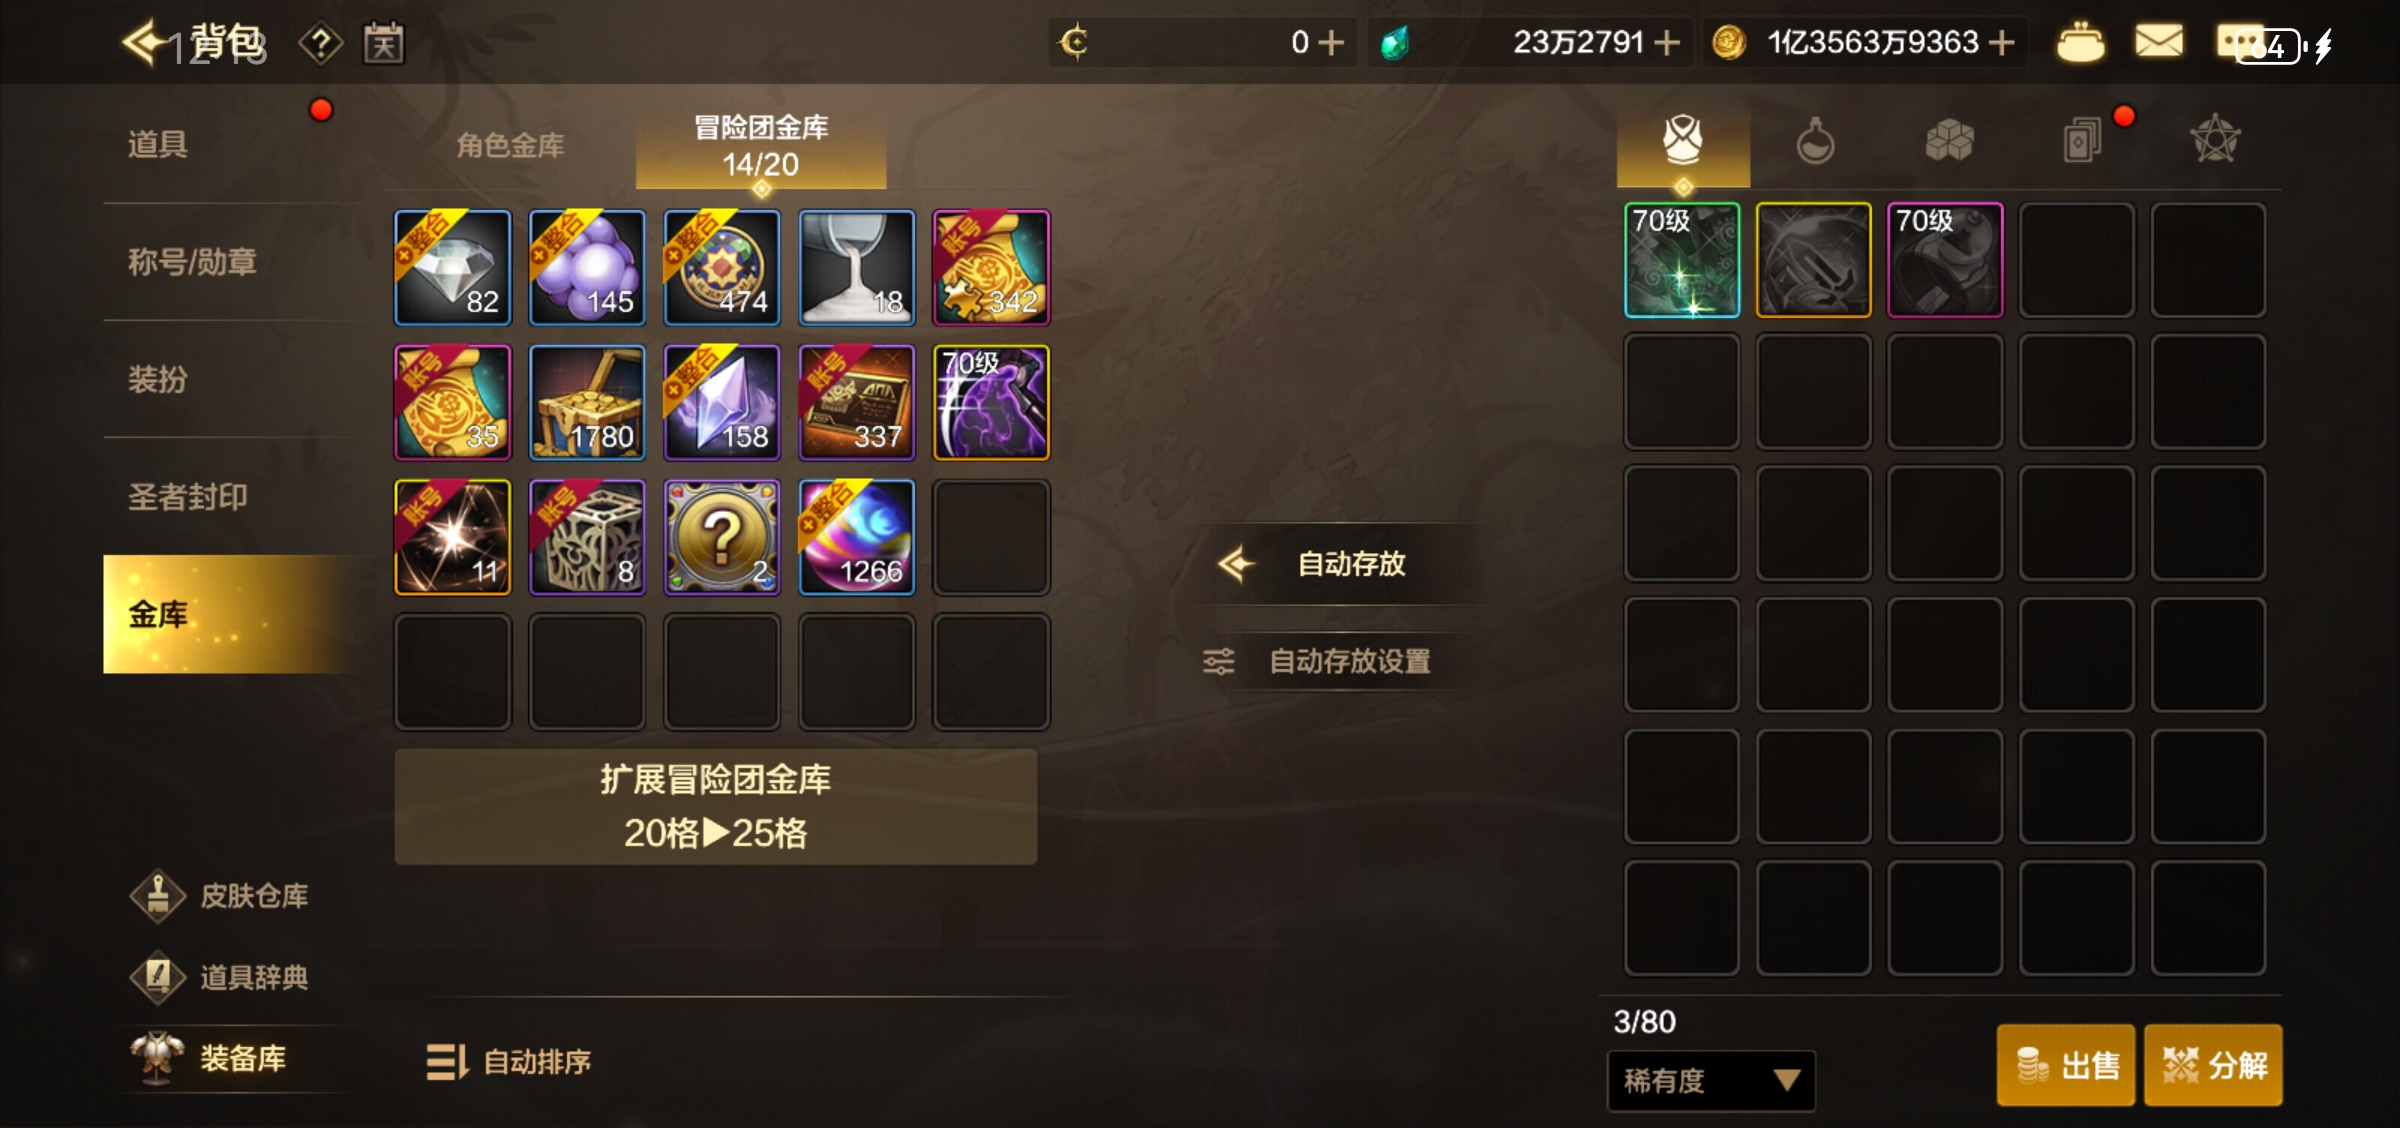The image size is (2400, 1128).
Task: Open the 稀有度 sort dropdown
Action: point(1711,1080)
